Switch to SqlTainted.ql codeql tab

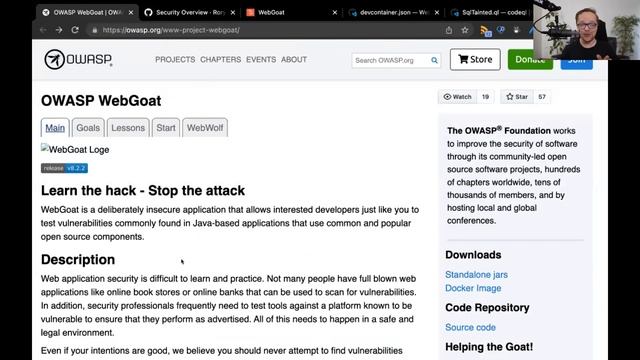(490, 13)
